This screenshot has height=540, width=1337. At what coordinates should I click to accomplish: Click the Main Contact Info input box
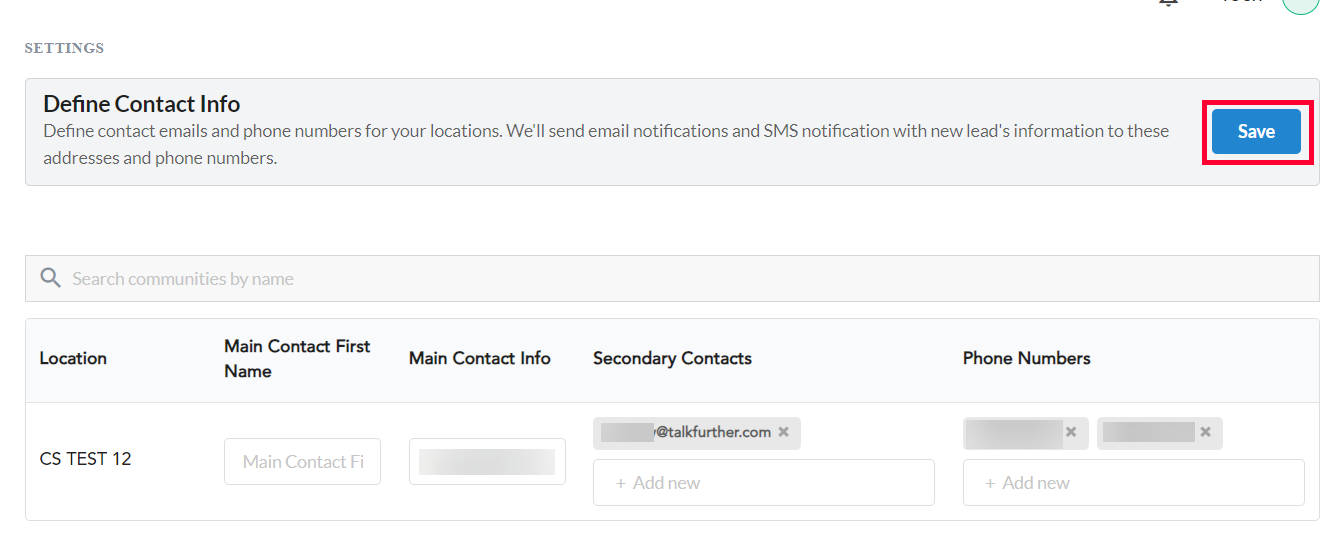(487, 461)
